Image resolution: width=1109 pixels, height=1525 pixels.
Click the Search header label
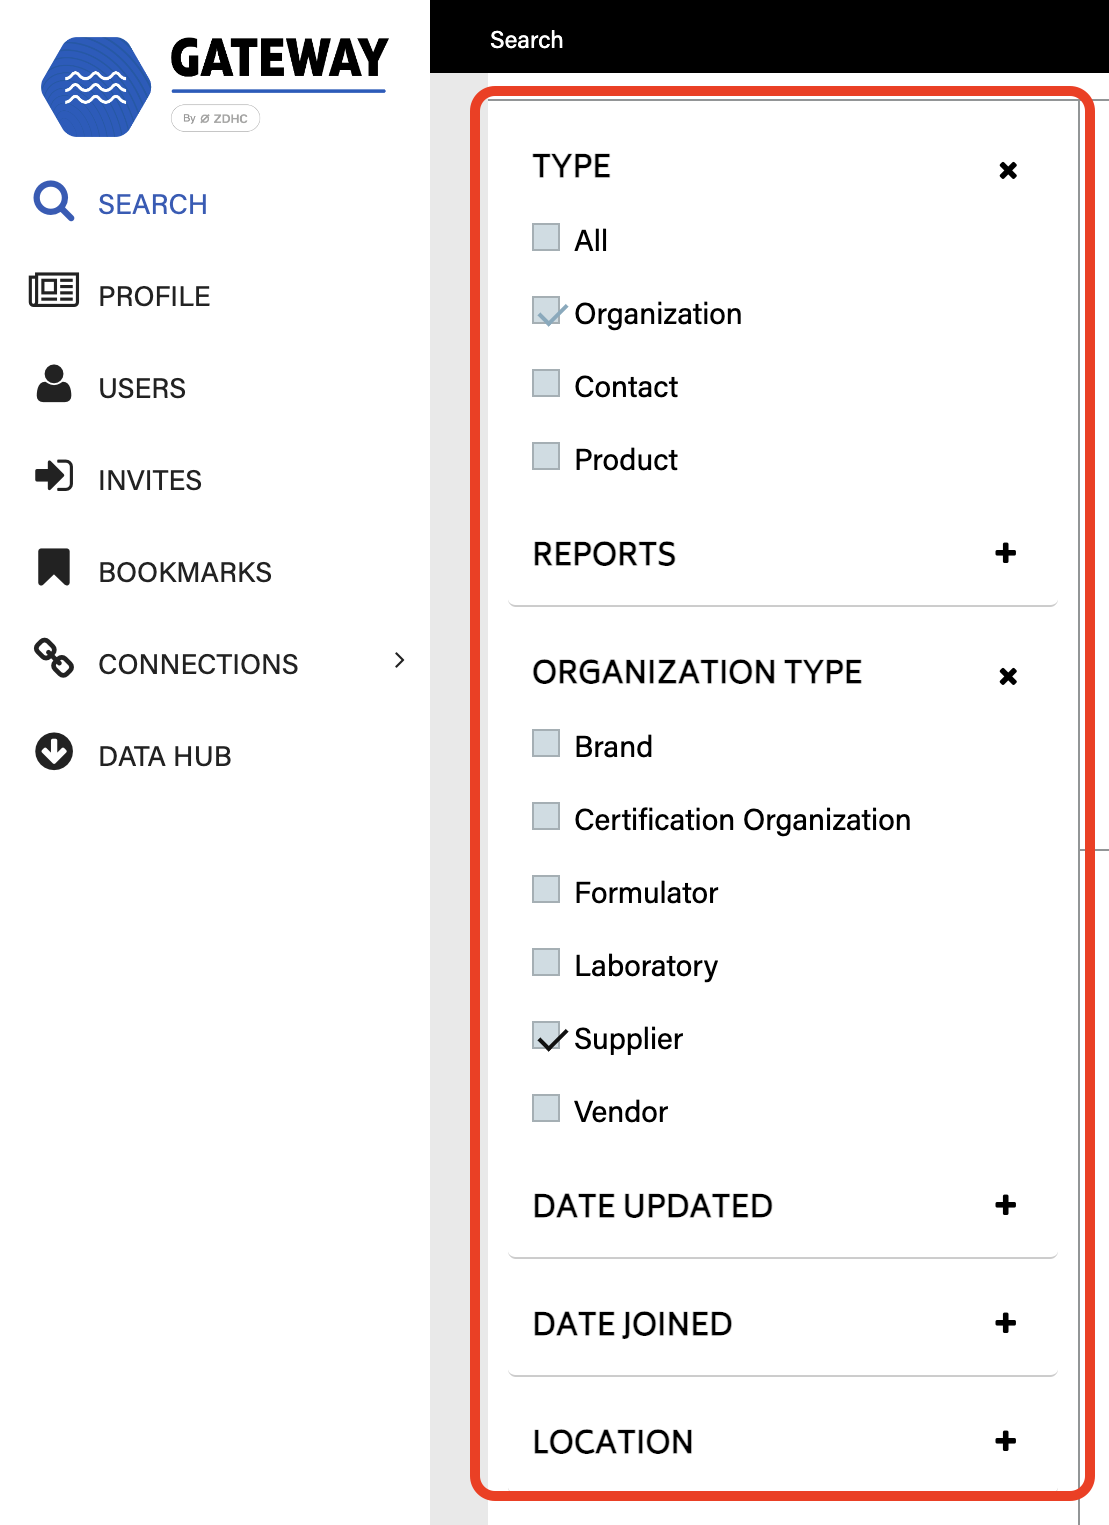pos(526,40)
